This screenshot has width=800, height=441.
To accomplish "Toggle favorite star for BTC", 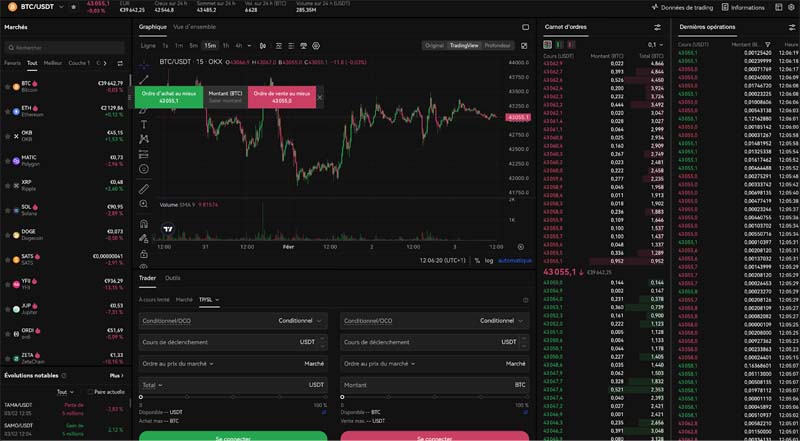I will coord(8,87).
